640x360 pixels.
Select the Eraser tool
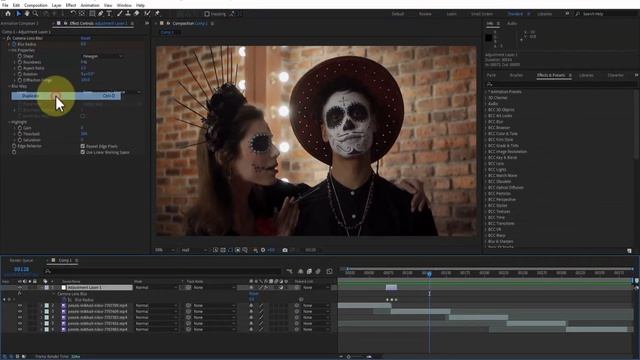pyautogui.click(x=137, y=13)
